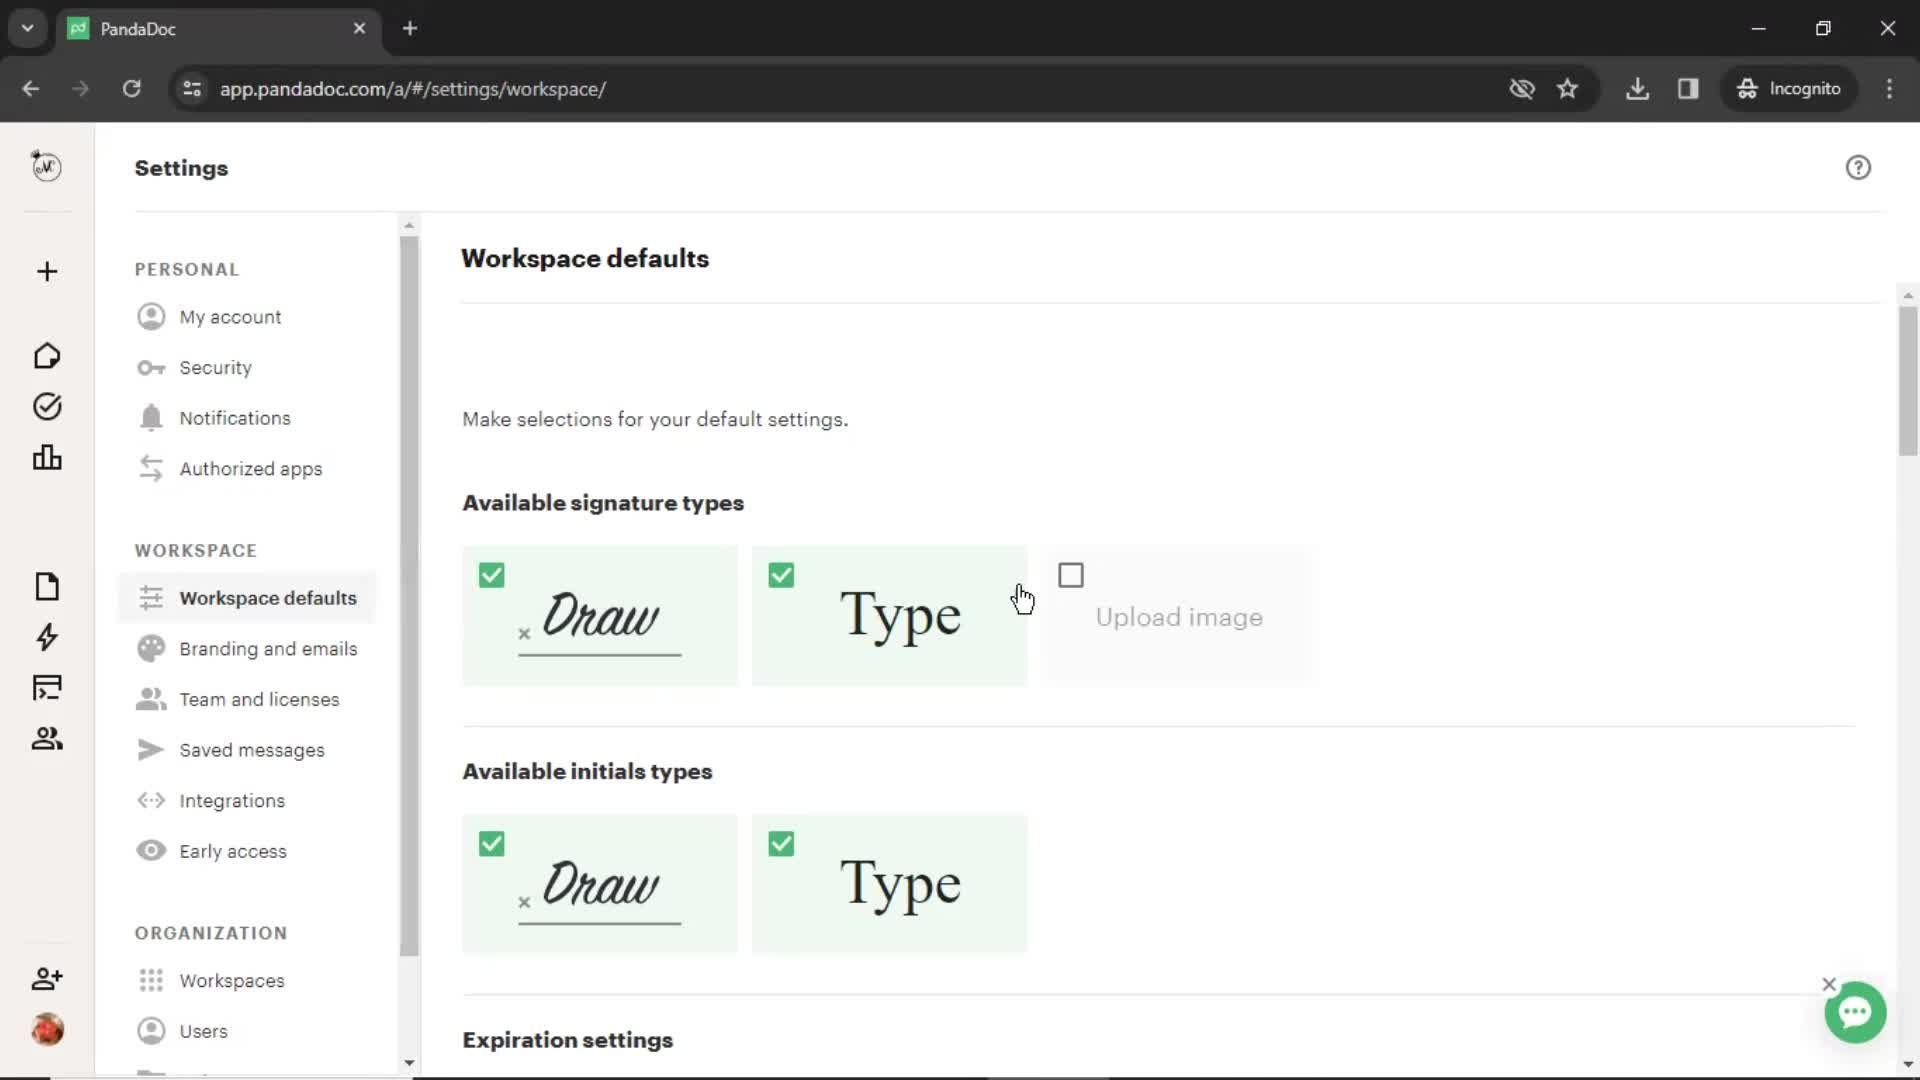The width and height of the screenshot is (1920, 1080).
Task: Uncheck Type under Available initials types
Action: (x=781, y=844)
